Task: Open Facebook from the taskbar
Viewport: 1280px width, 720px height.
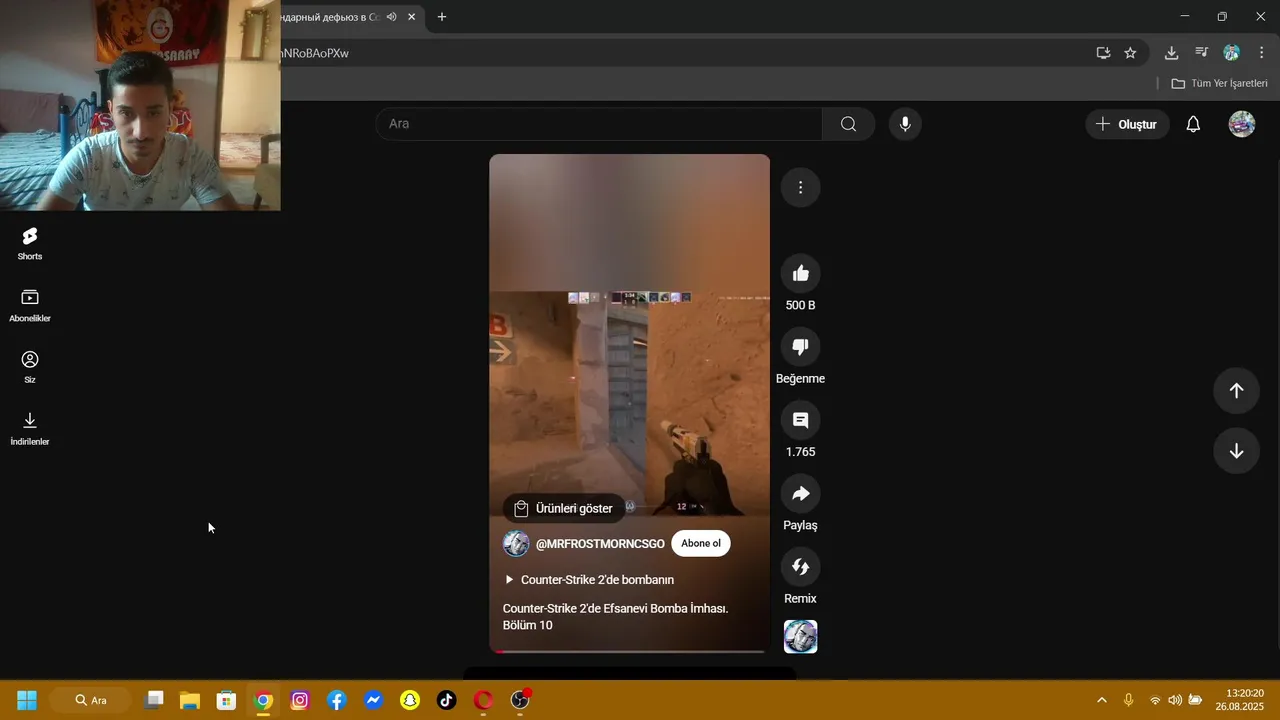Action: [x=337, y=700]
